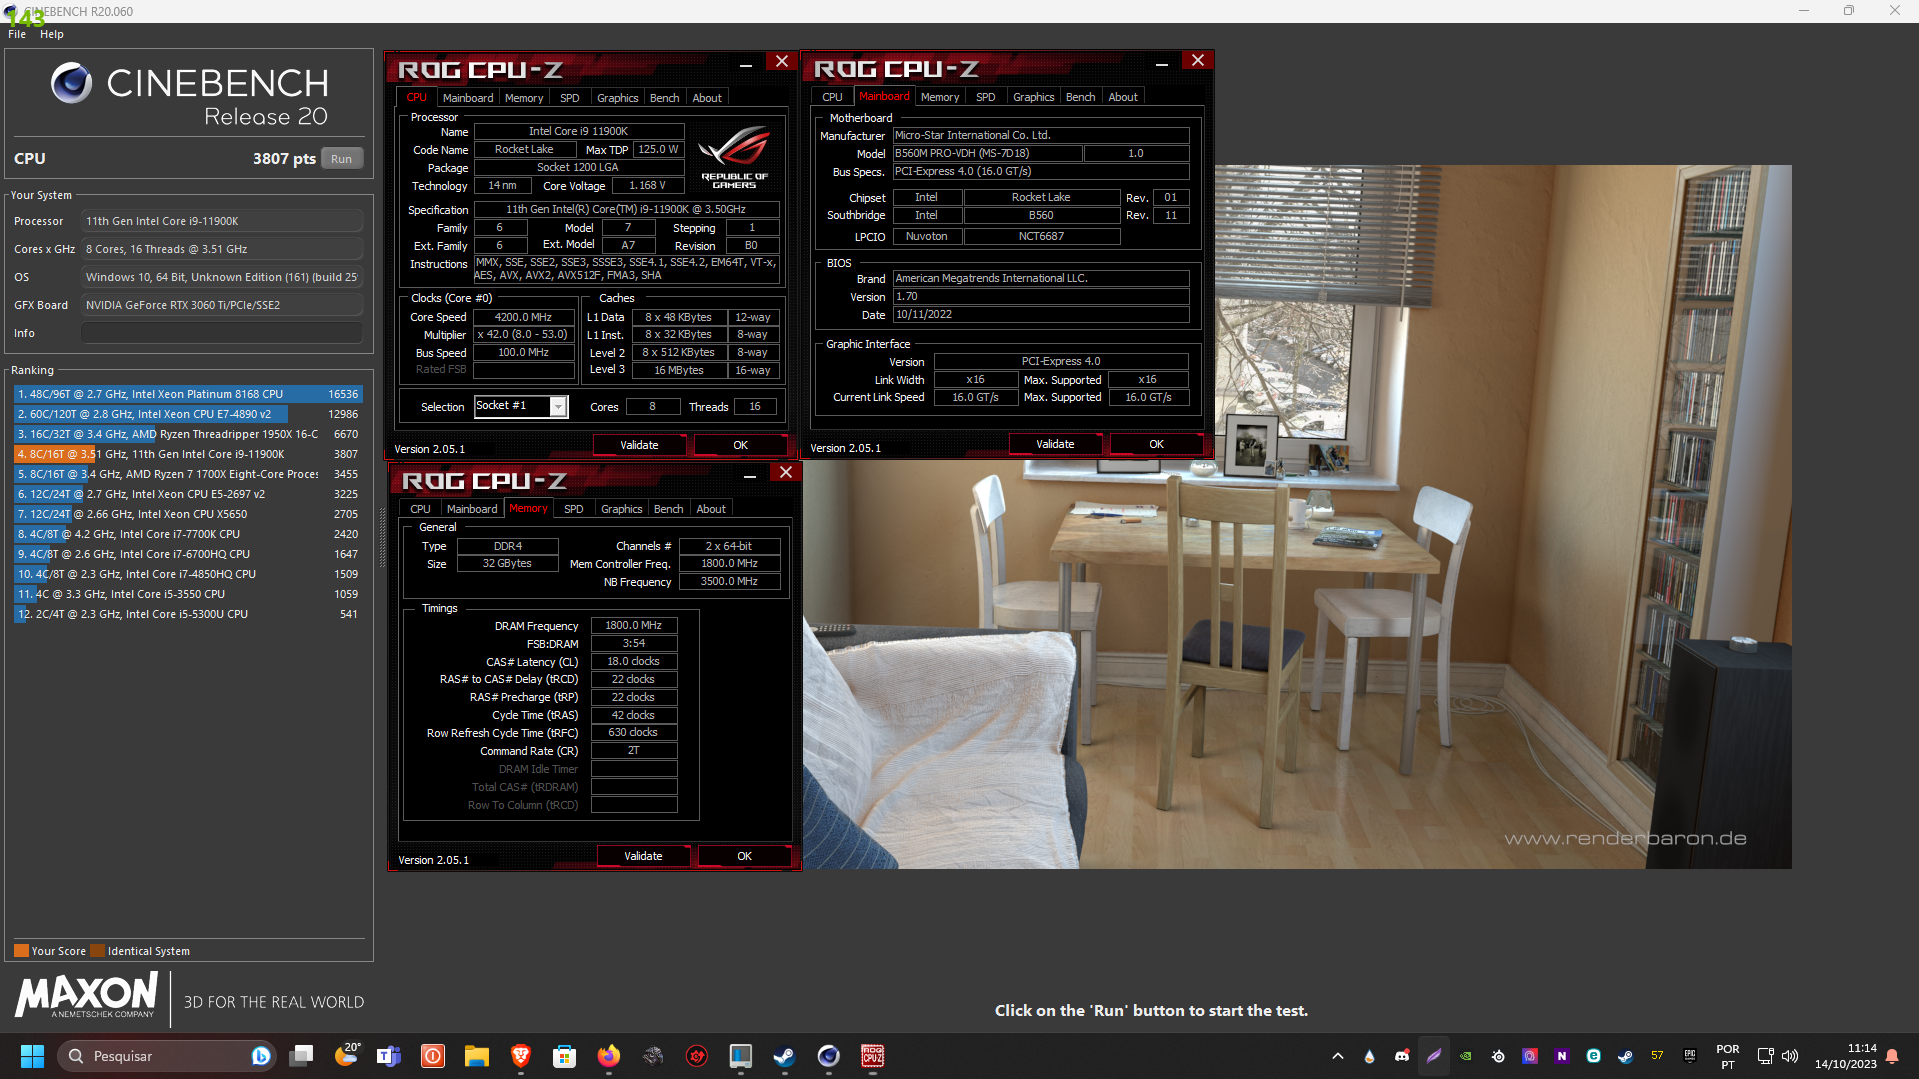The height and width of the screenshot is (1079, 1919).
Task: Click the Pesquisar search box
Action: tap(165, 1056)
